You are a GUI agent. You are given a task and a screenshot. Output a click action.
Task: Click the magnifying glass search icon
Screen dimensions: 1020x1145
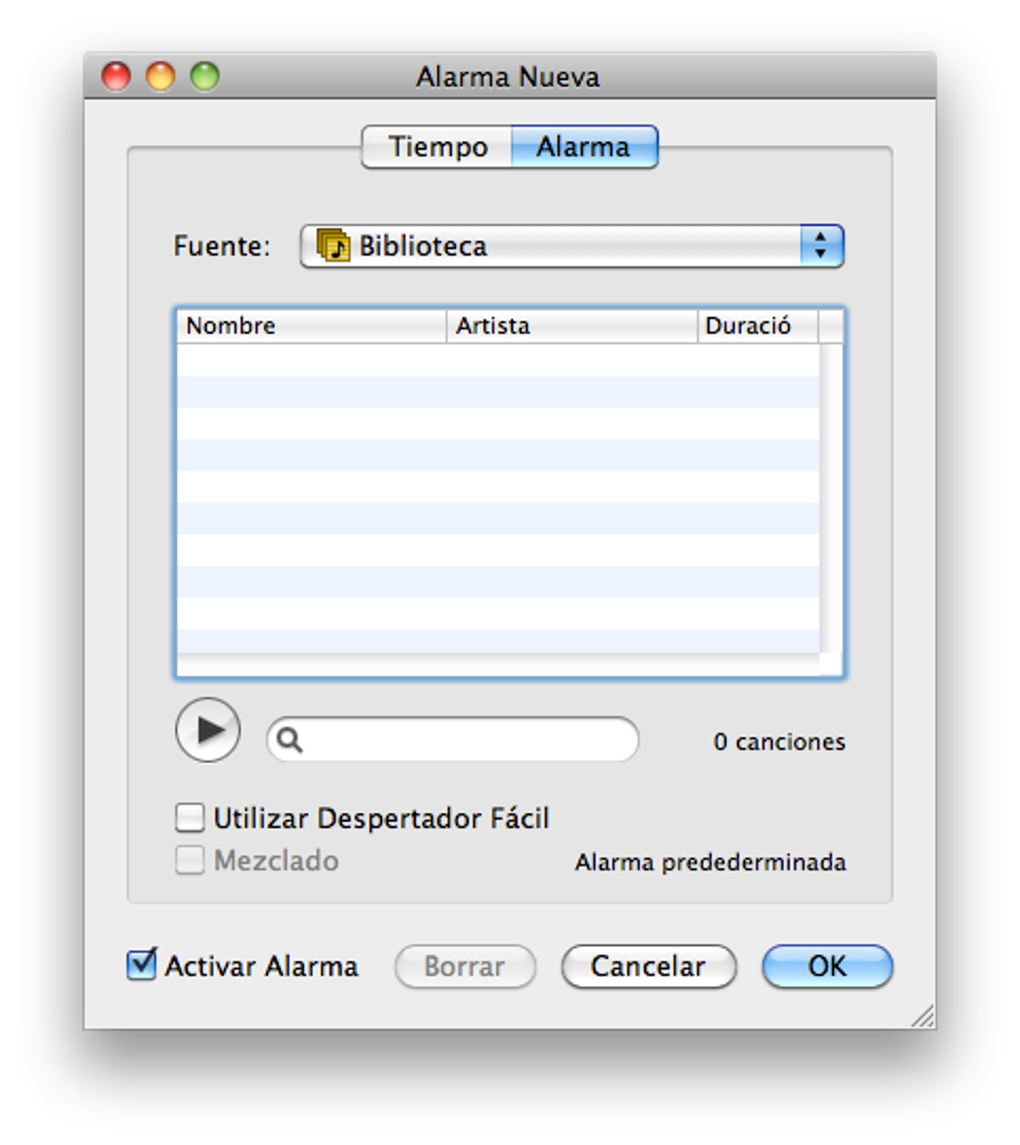coord(290,740)
